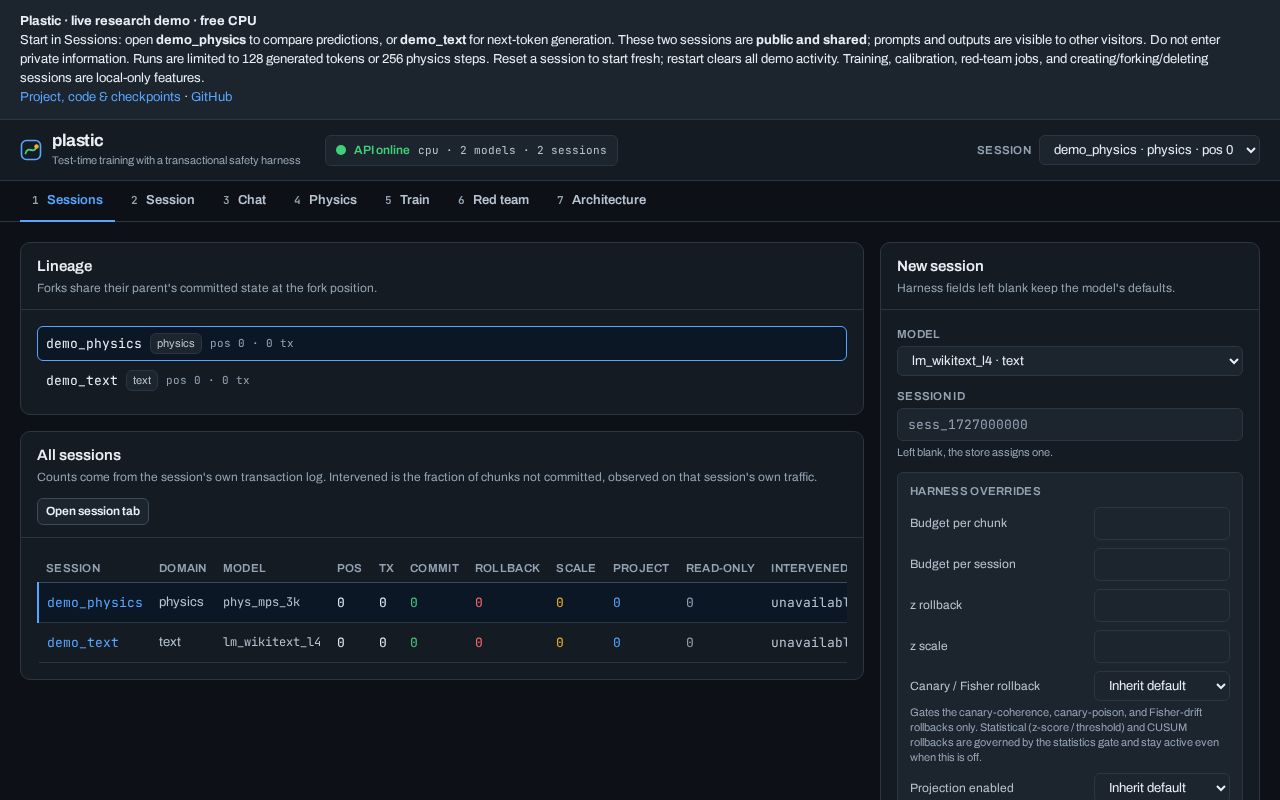Open the Physics tab
This screenshot has width=1280, height=800.
(325, 200)
